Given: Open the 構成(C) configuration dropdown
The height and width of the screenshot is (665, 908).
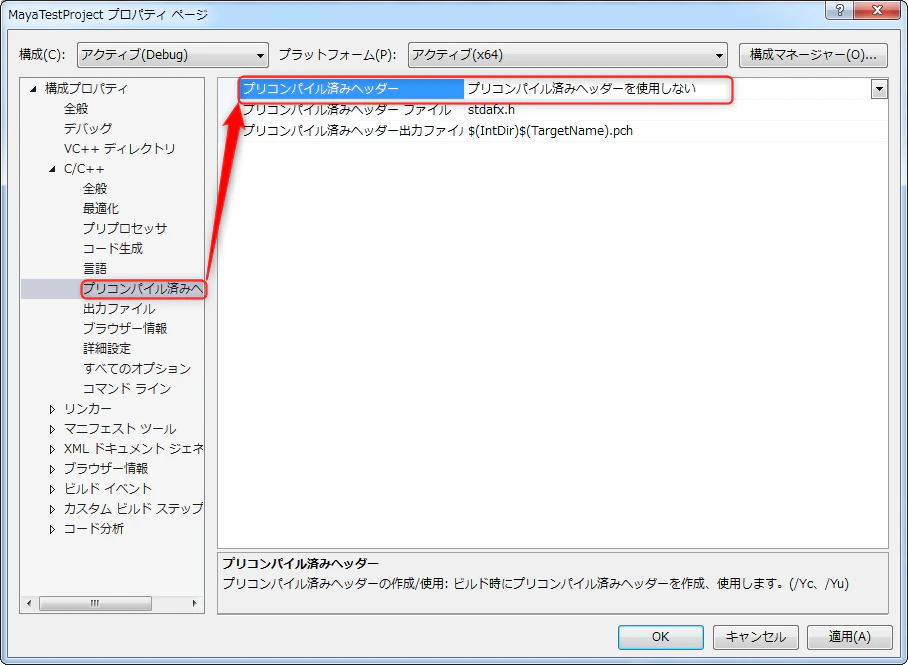Looking at the screenshot, I should point(173,56).
